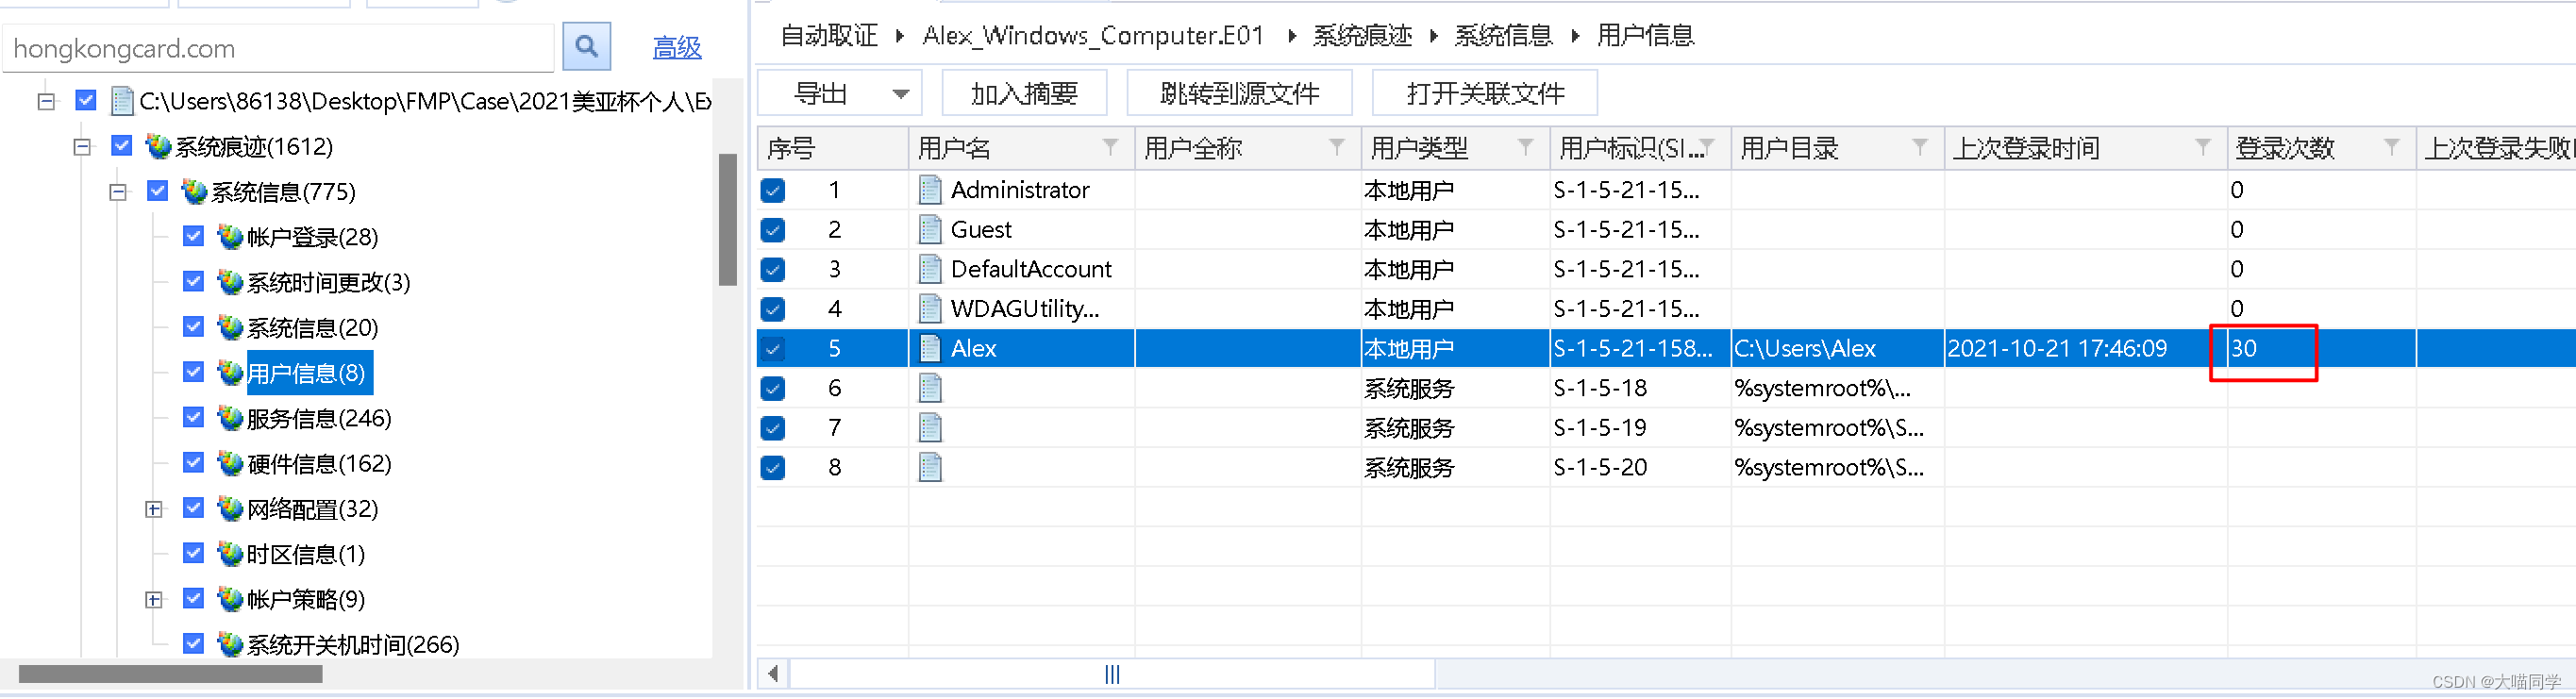Image resolution: width=2576 pixels, height=699 pixels.
Task: Go to Alex_Windows_Computer.E01 in the breadcrumb
Action: click(1093, 36)
